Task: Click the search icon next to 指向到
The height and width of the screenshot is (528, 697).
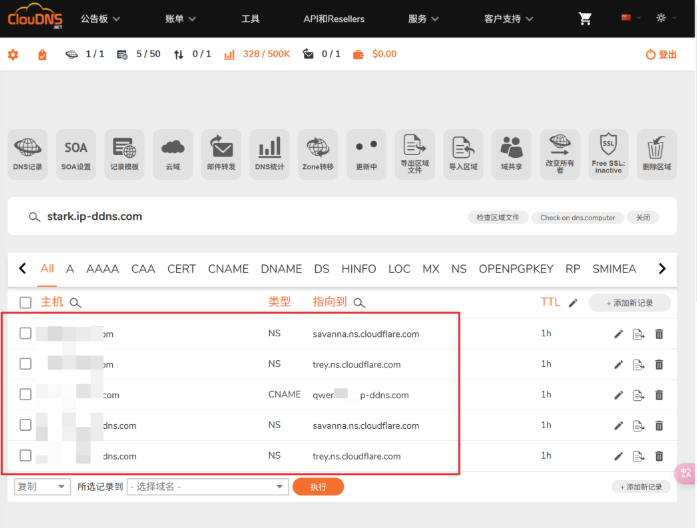Action: 359,303
